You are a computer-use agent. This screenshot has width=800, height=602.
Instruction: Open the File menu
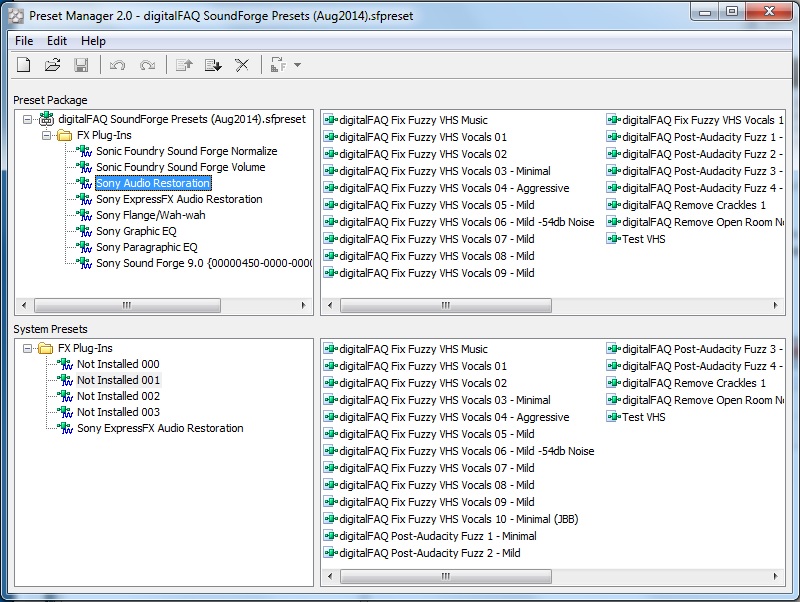pos(24,41)
